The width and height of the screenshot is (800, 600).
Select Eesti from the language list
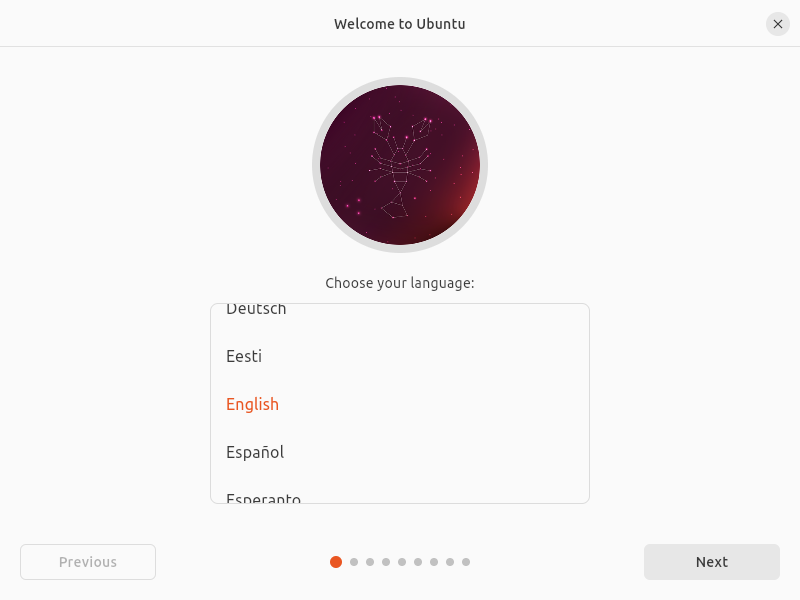pos(244,356)
